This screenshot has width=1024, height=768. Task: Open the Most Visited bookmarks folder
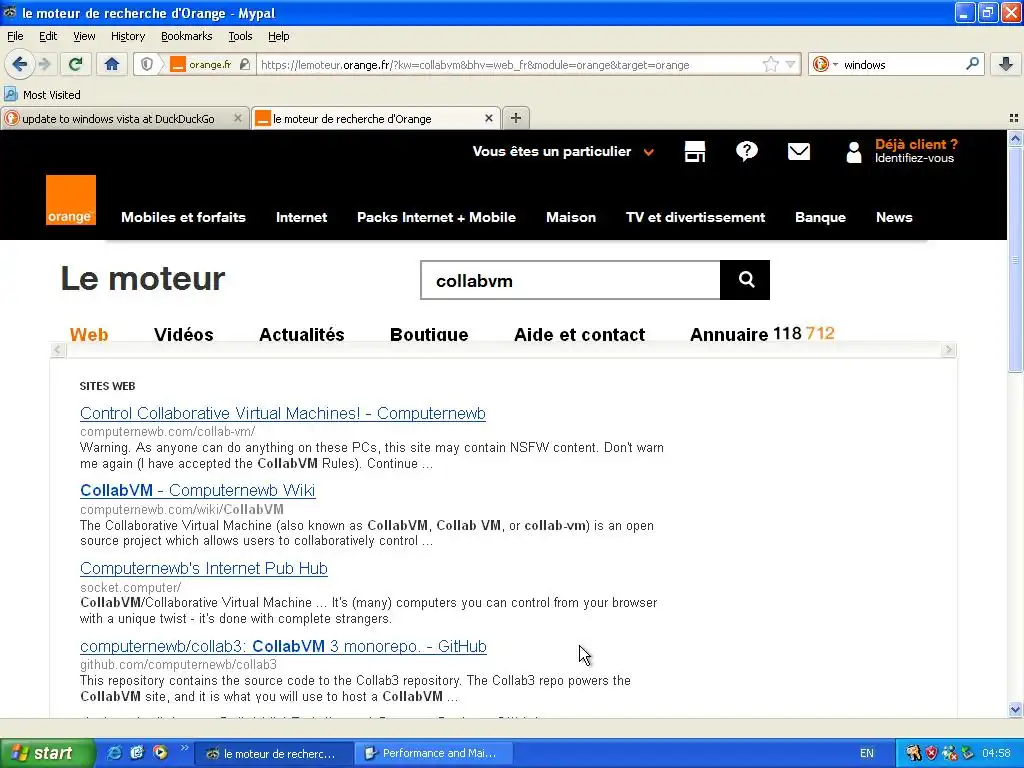[42, 95]
